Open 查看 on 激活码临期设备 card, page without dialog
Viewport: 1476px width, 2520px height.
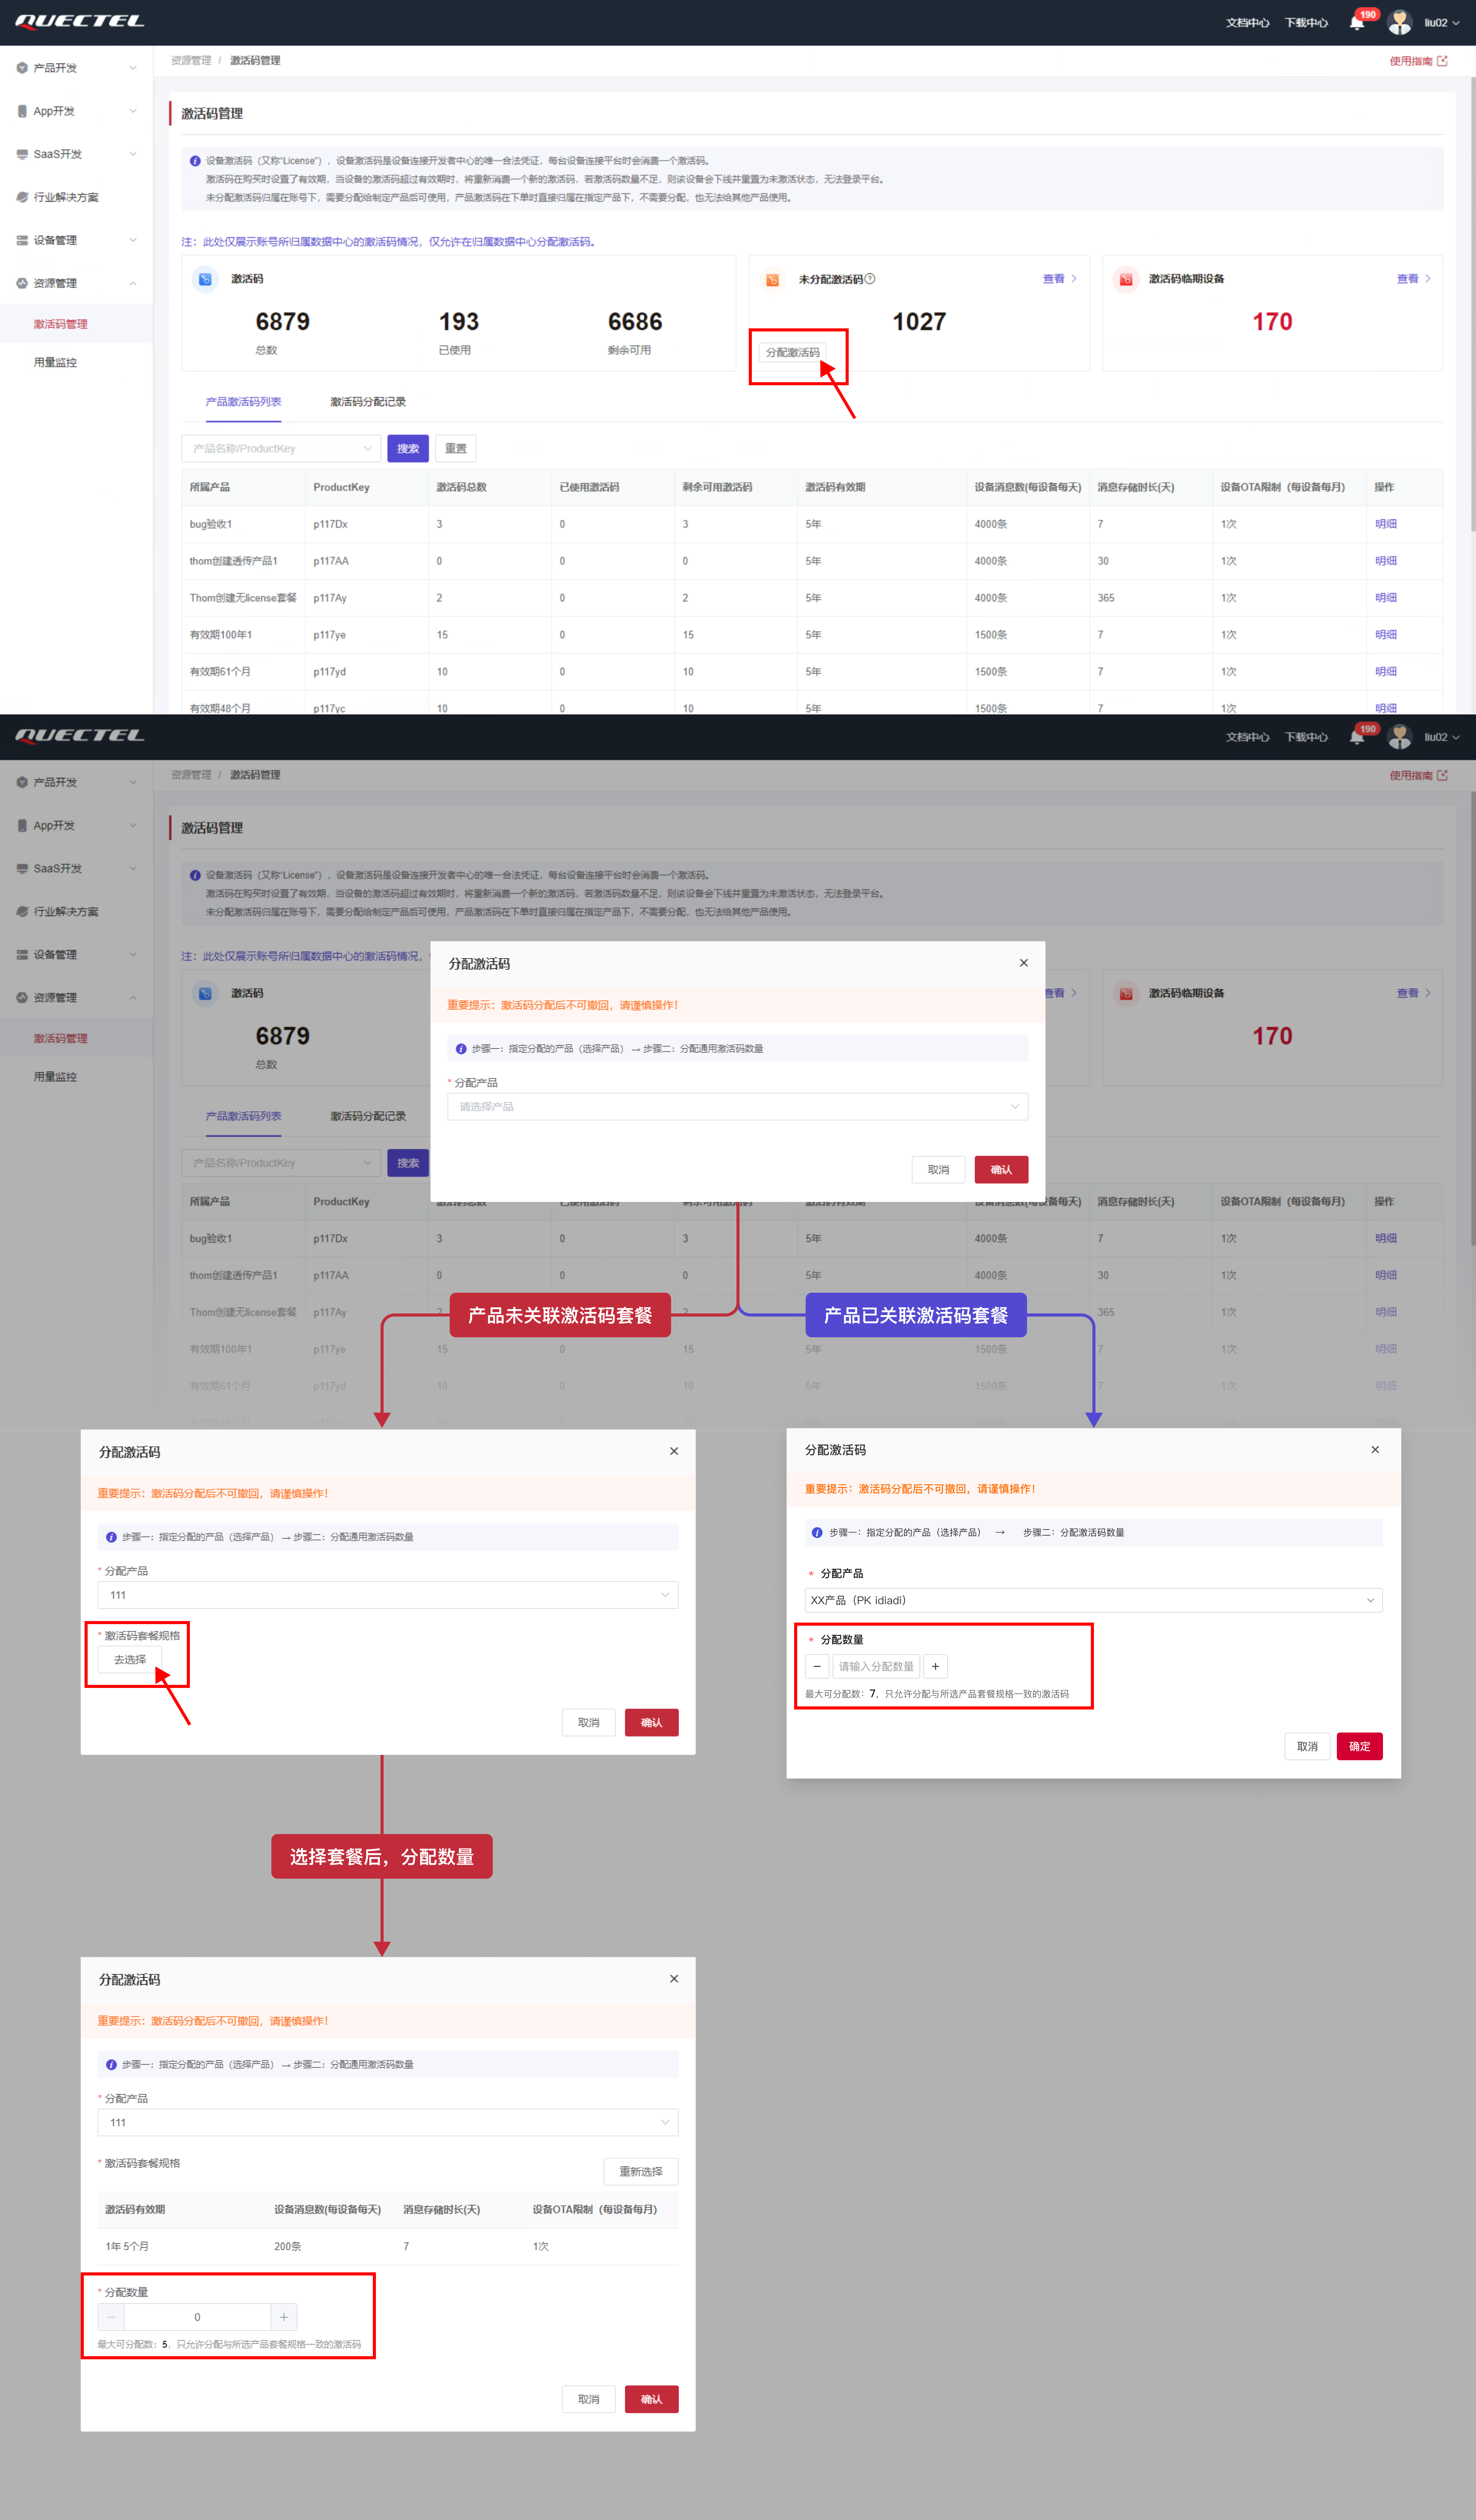coord(1414,279)
